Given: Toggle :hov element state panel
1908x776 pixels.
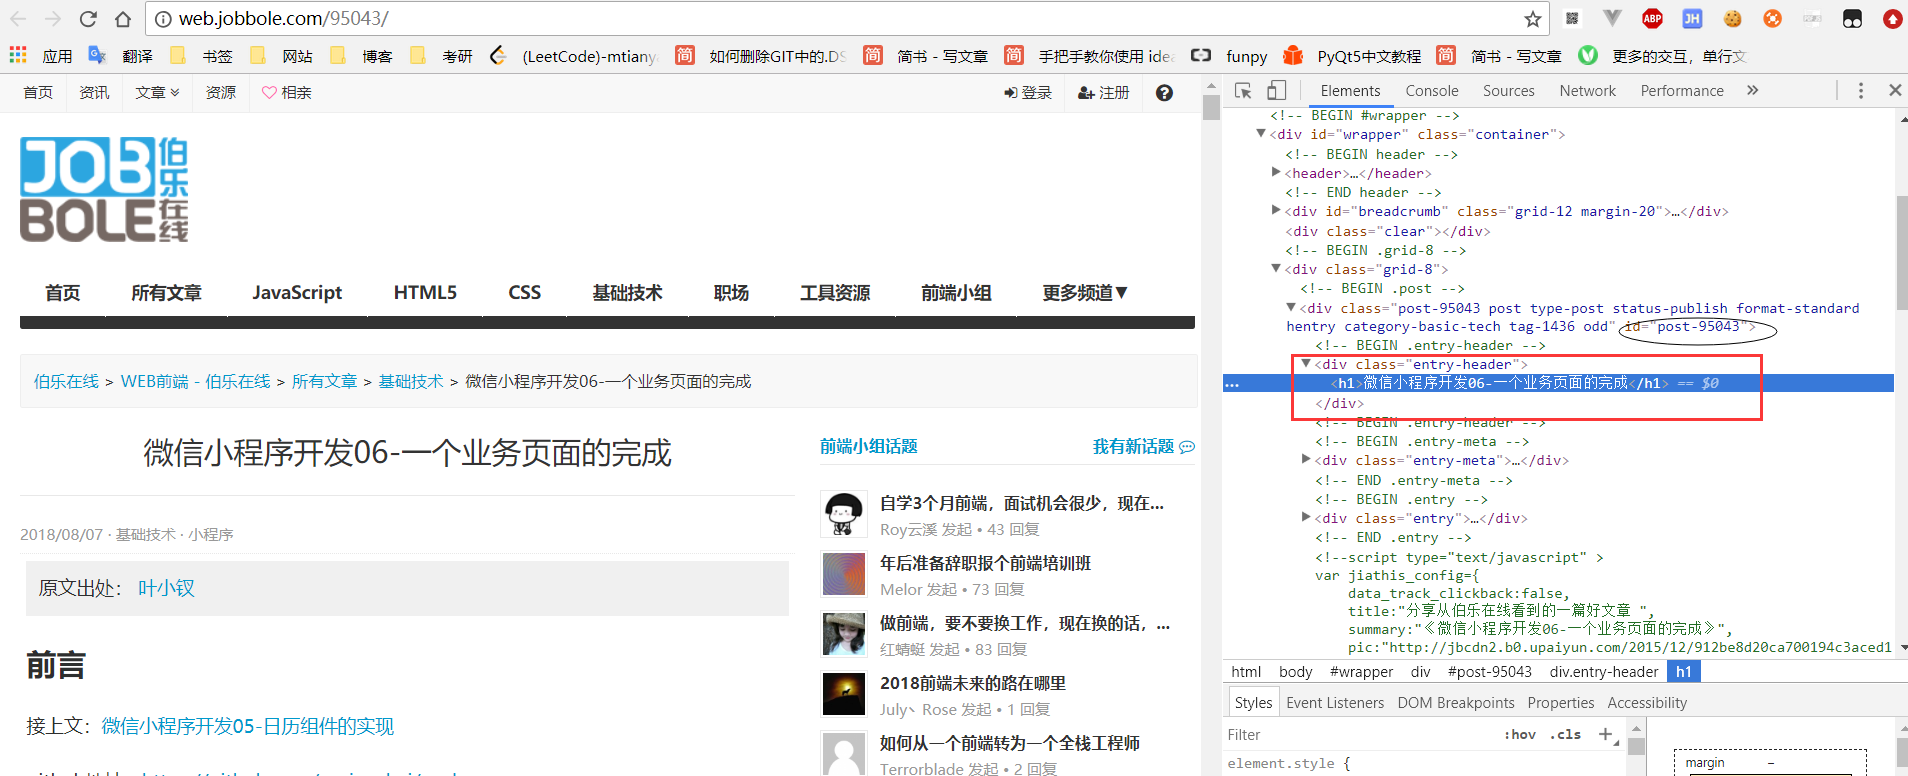Looking at the screenshot, I should [1520, 734].
